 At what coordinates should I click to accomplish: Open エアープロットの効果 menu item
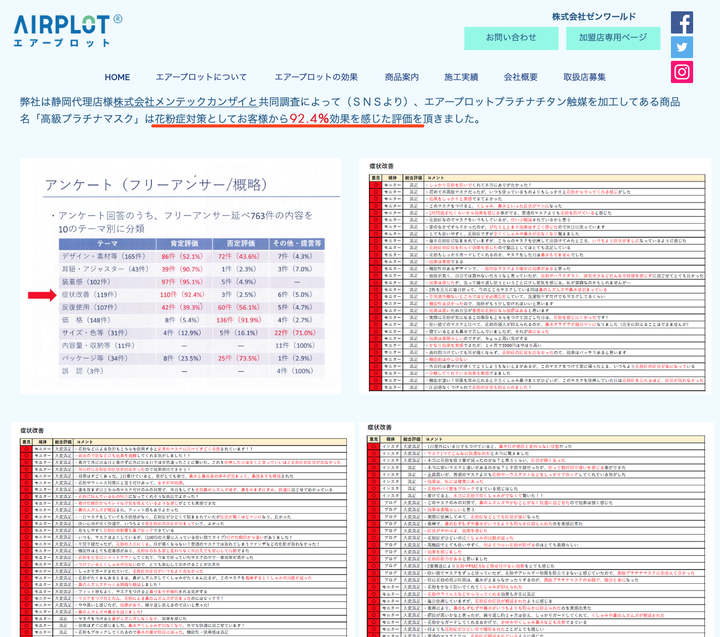click(316, 77)
